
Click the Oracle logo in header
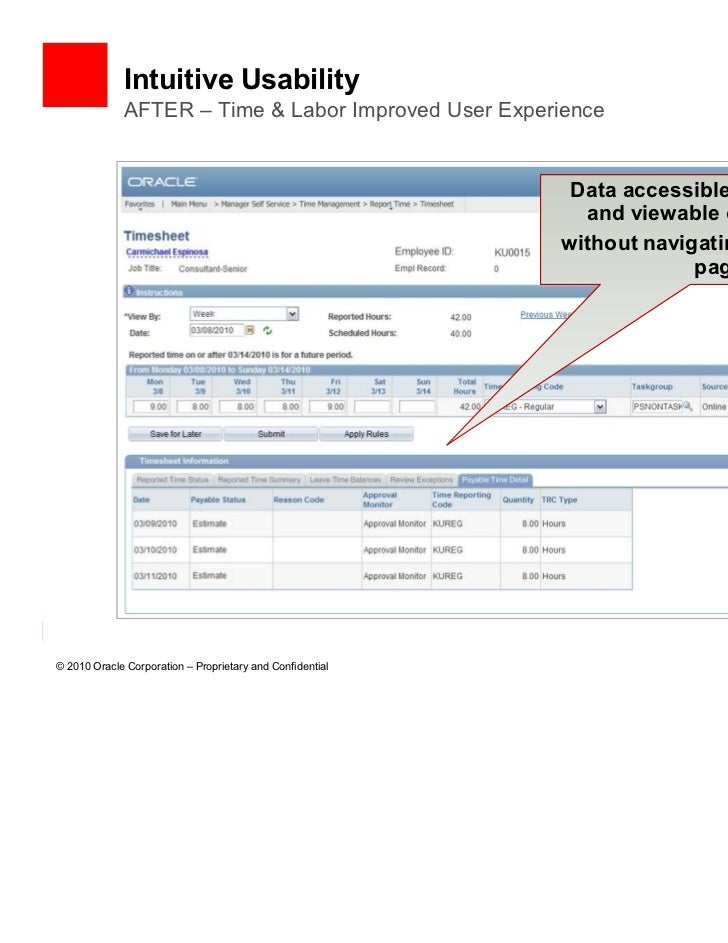[162, 182]
